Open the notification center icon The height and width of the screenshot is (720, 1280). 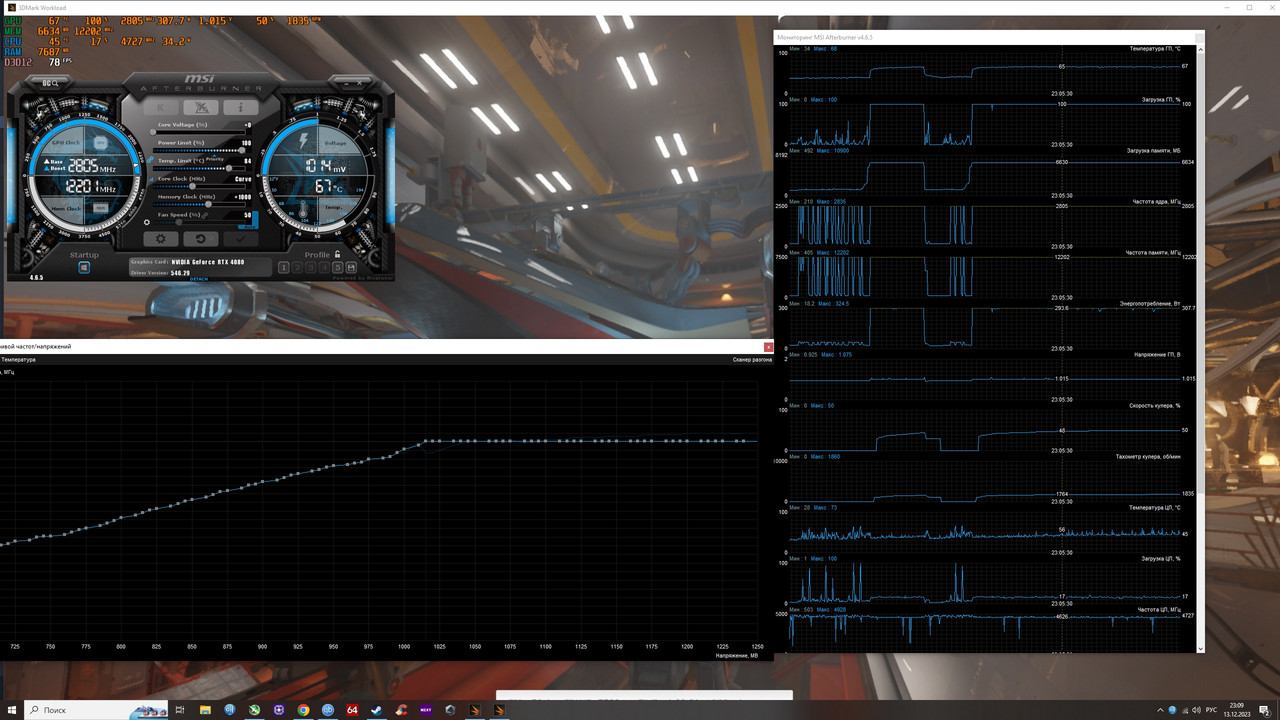[x=1265, y=710]
